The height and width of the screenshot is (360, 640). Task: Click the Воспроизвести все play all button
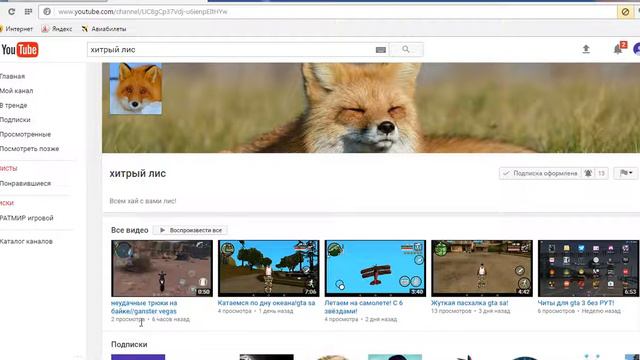pyautogui.click(x=191, y=230)
